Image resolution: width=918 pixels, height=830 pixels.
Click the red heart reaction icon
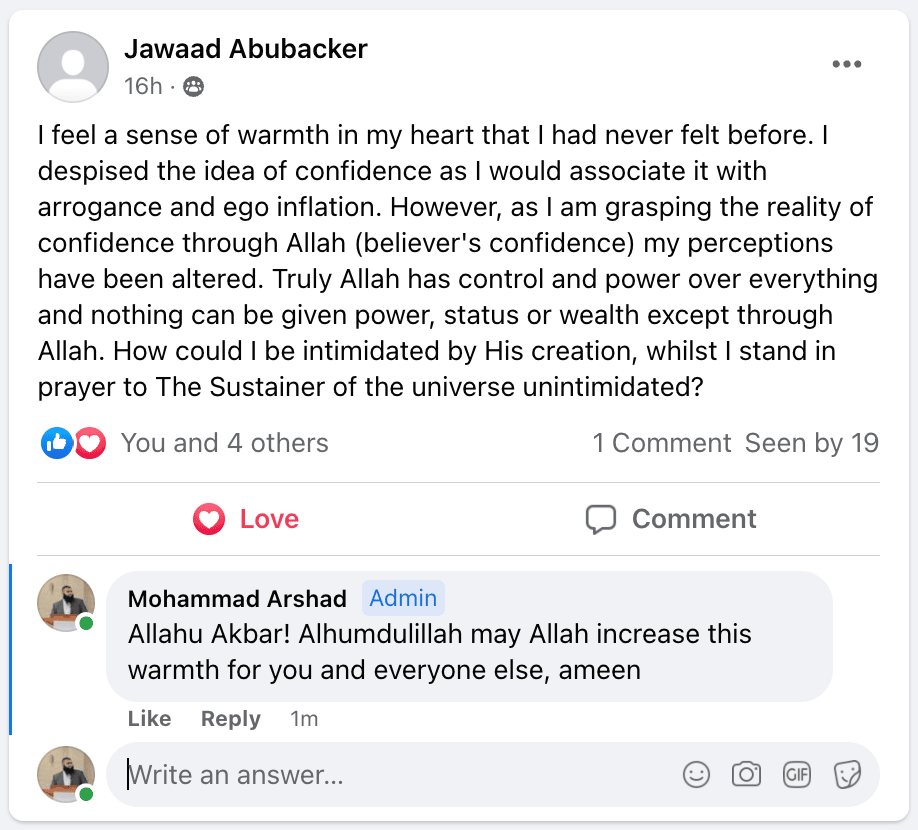90,443
